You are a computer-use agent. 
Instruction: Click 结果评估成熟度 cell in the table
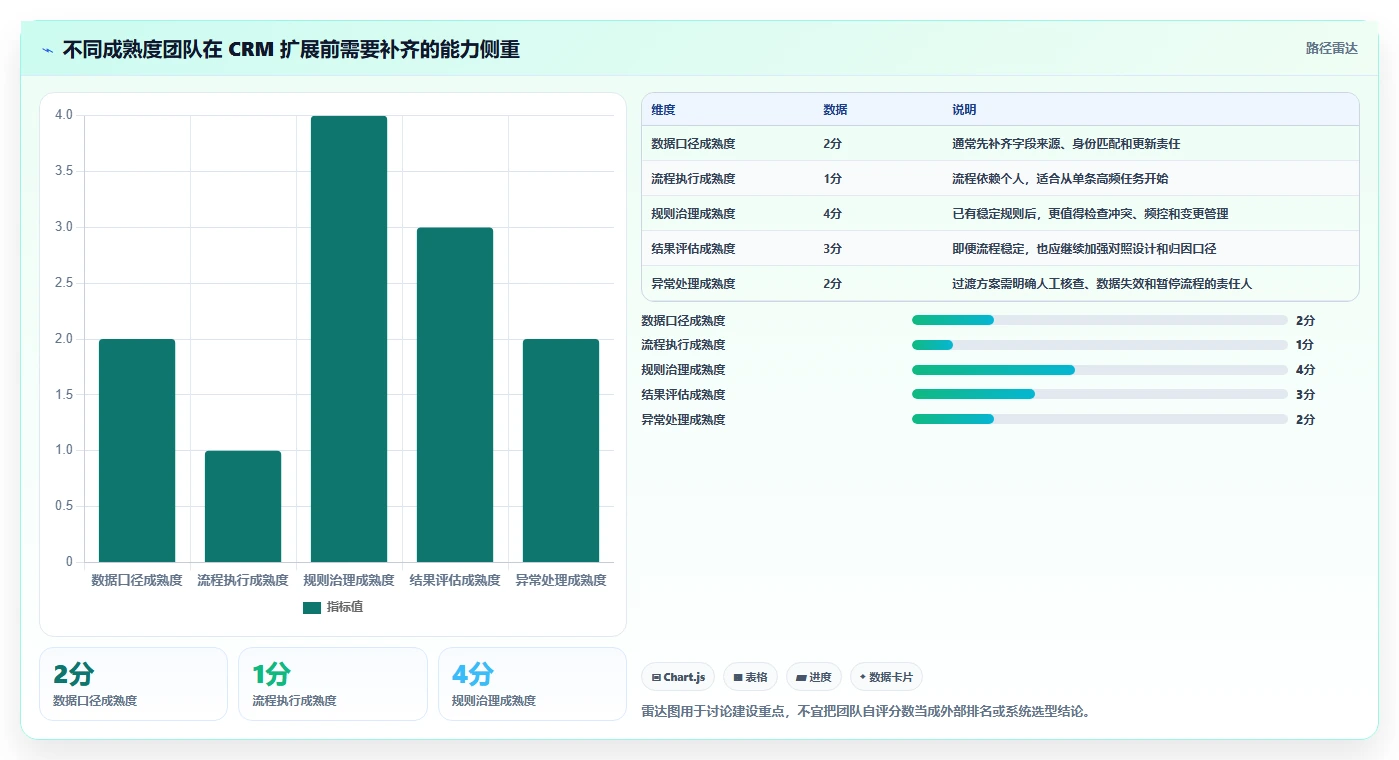[x=693, y=249]
